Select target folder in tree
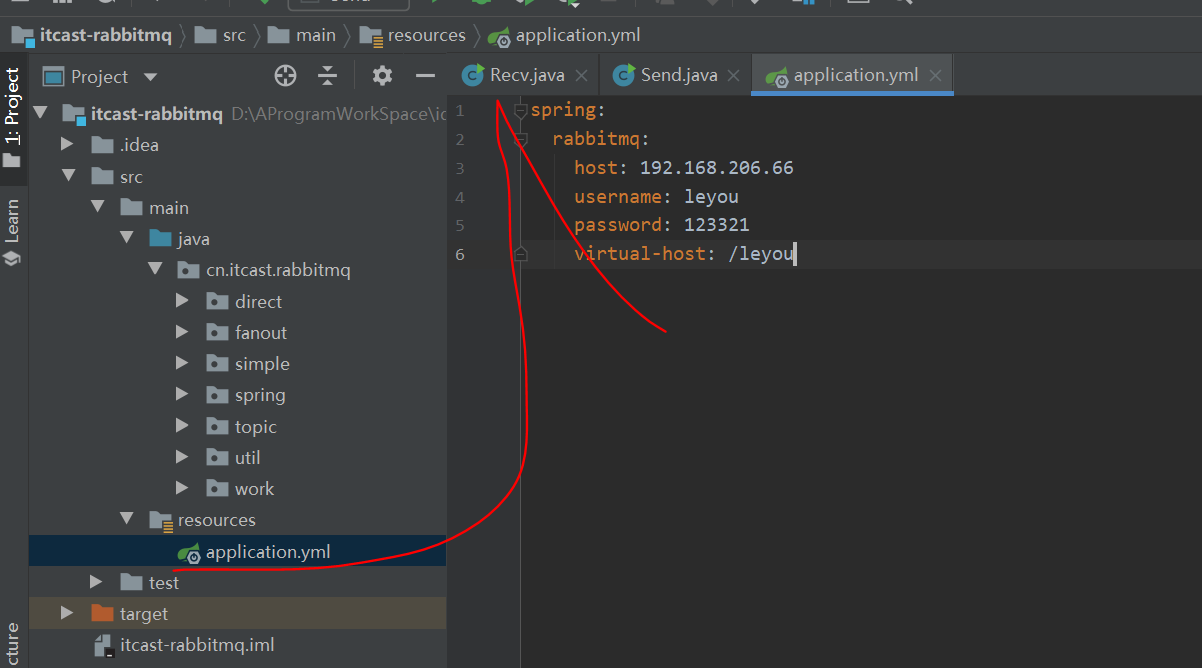This screenshot has height=668, width=1202. [x=144, y=613]
